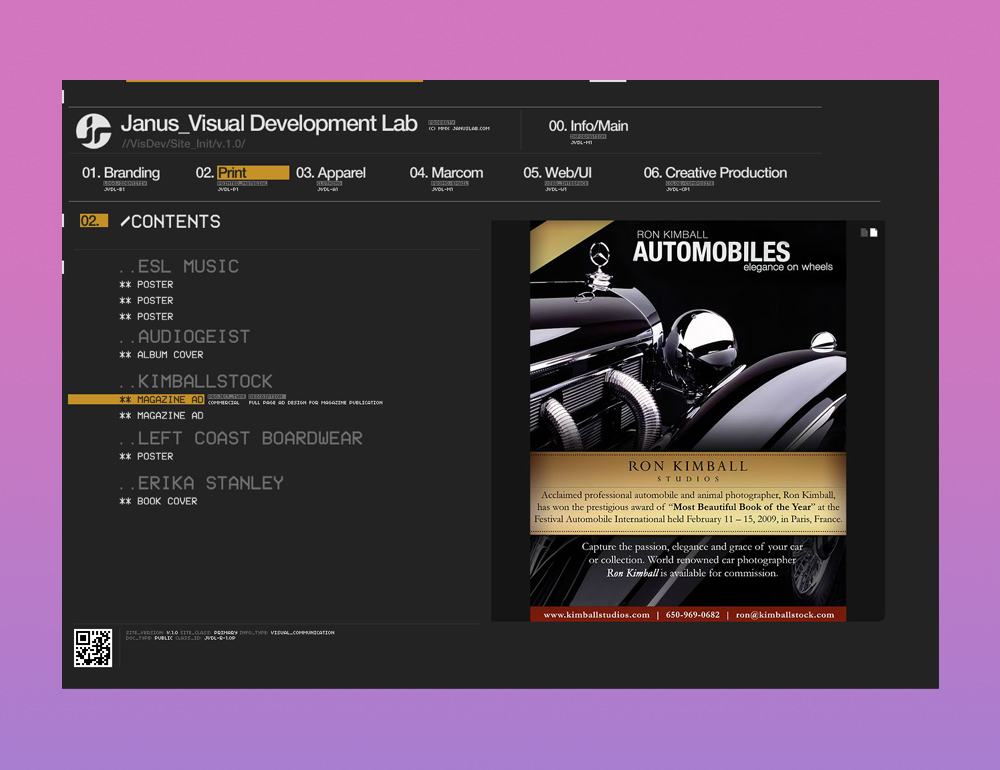Click the ..ESL MUSIC client heading

click(179, 266)
